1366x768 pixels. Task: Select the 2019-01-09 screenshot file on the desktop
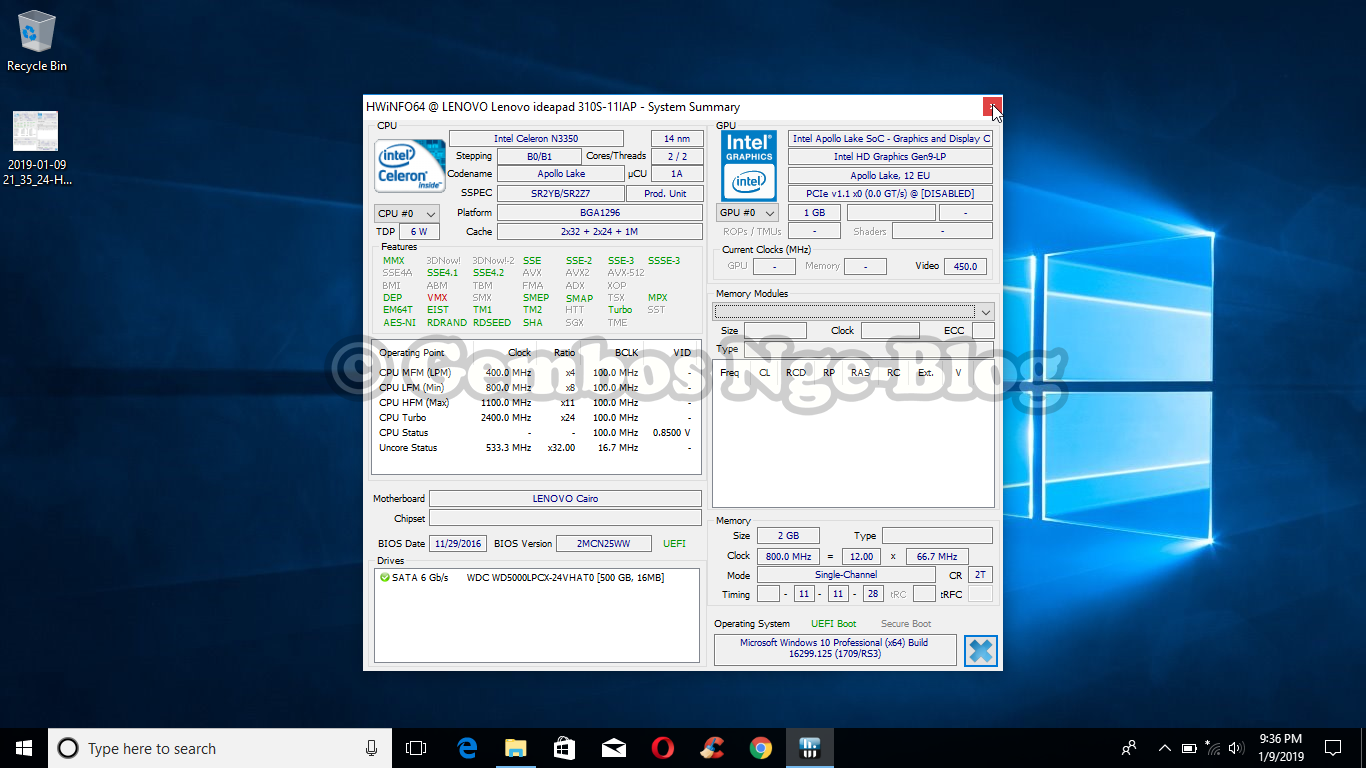[x=36, y=149]
